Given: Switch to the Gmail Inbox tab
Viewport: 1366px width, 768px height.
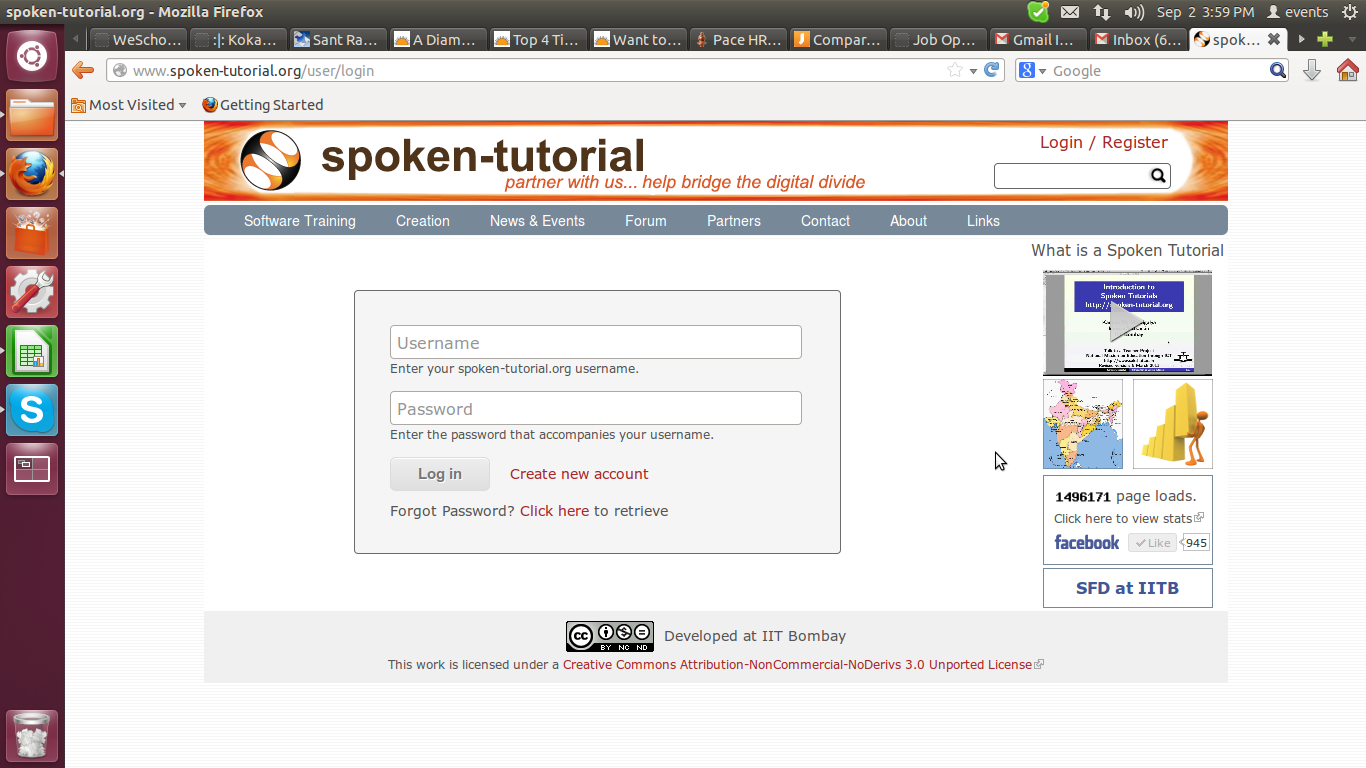Looking at the screenshot, I should coord(1137,40).
